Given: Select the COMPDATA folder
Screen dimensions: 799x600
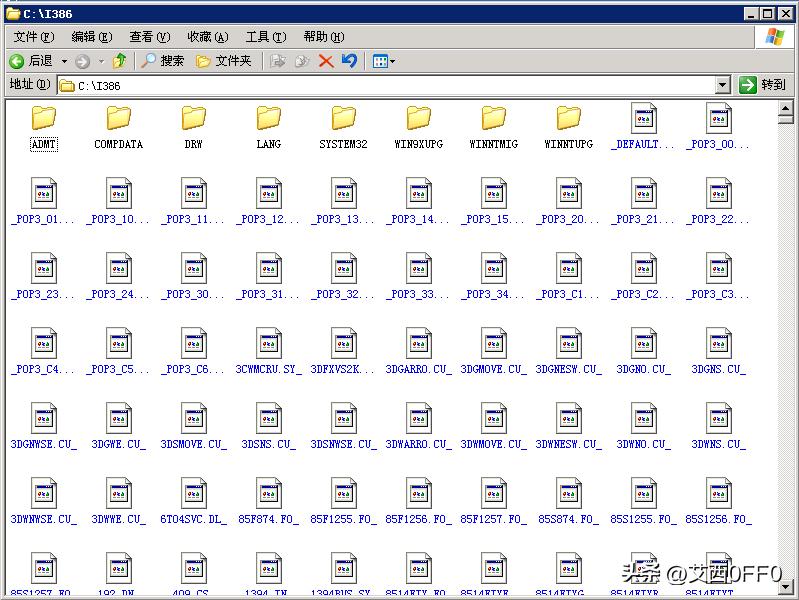Looking at the screenshot, I should pyautogui.click(x=119, y=128).
